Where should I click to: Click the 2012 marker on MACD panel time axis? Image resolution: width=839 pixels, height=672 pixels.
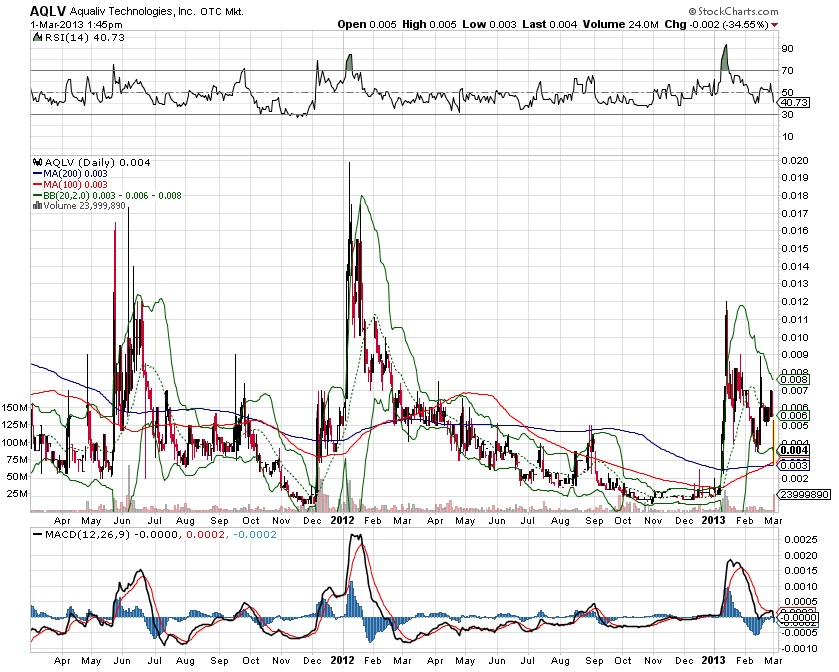[x=342, y=660]
